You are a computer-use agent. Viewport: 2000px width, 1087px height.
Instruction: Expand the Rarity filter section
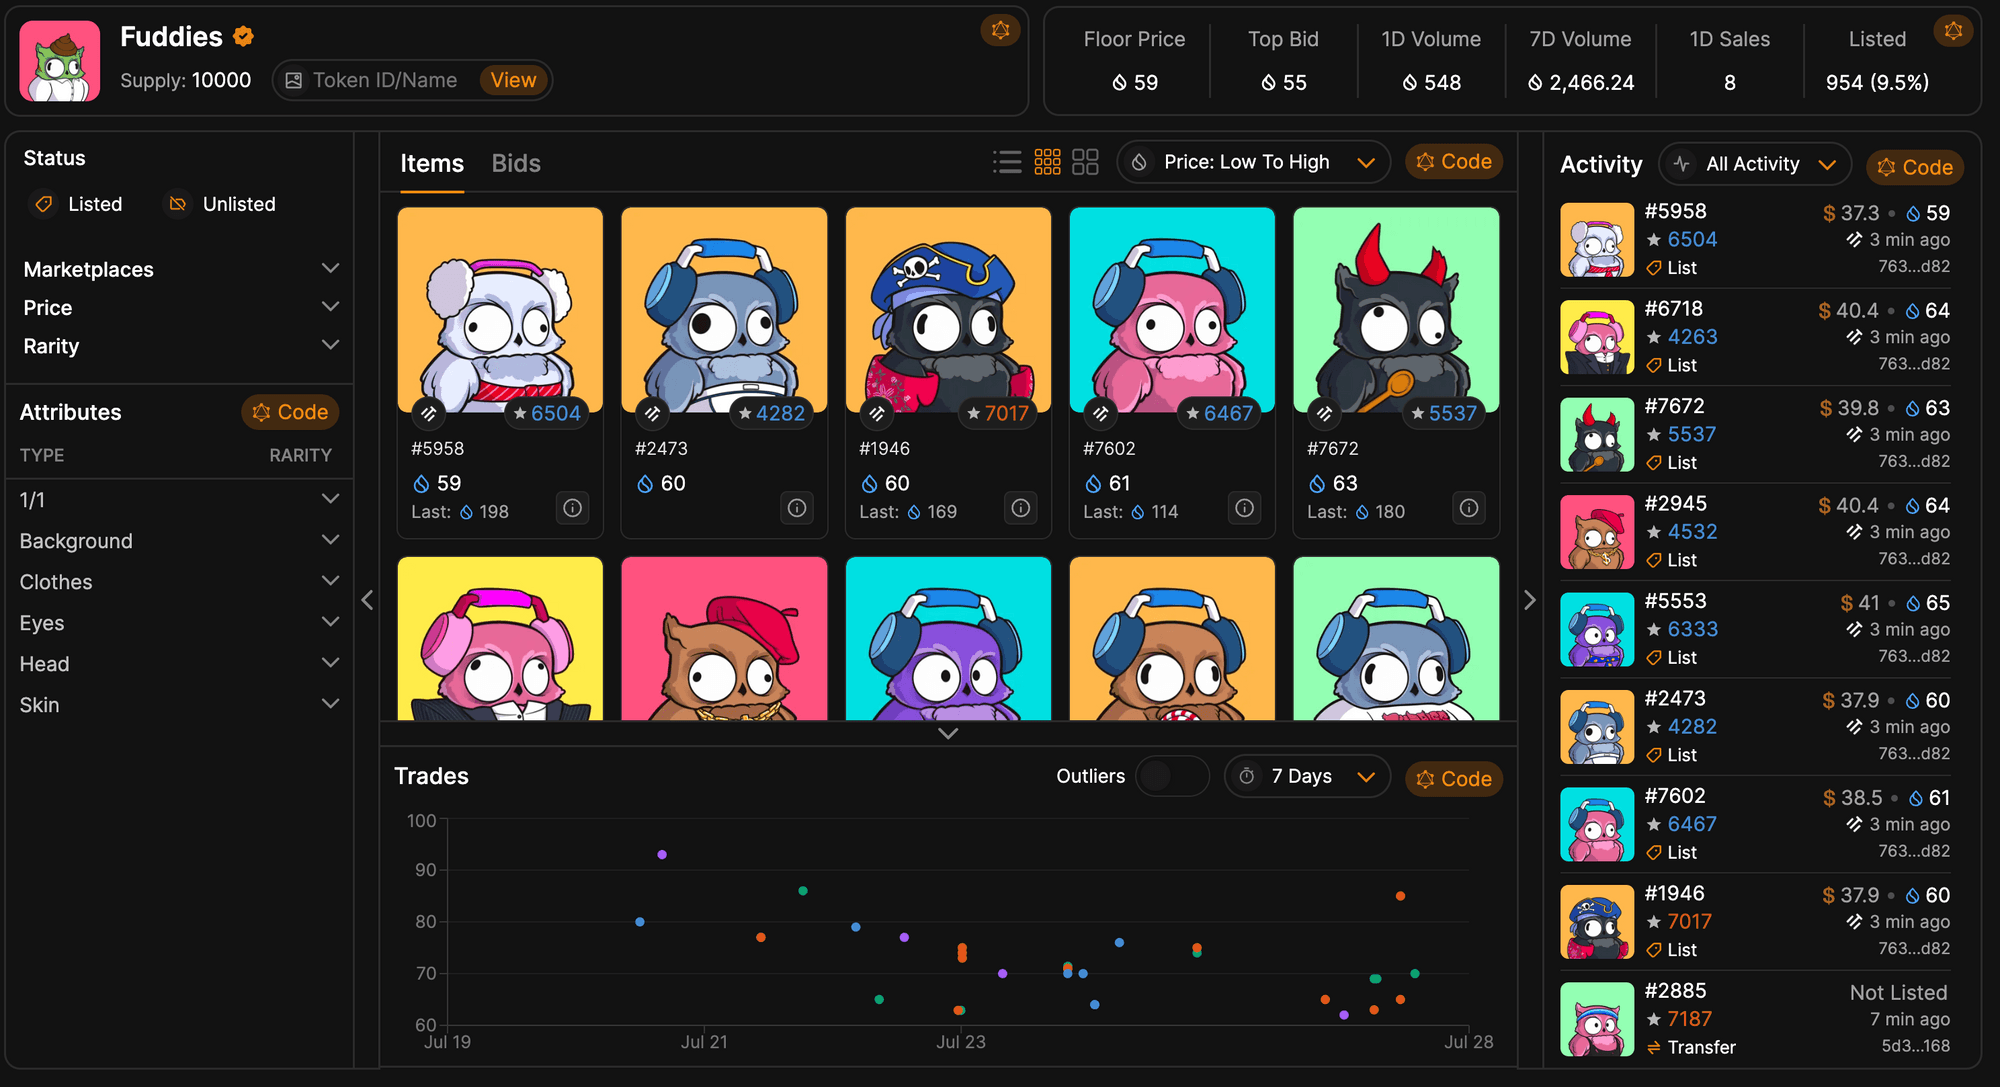click(181, 347)
